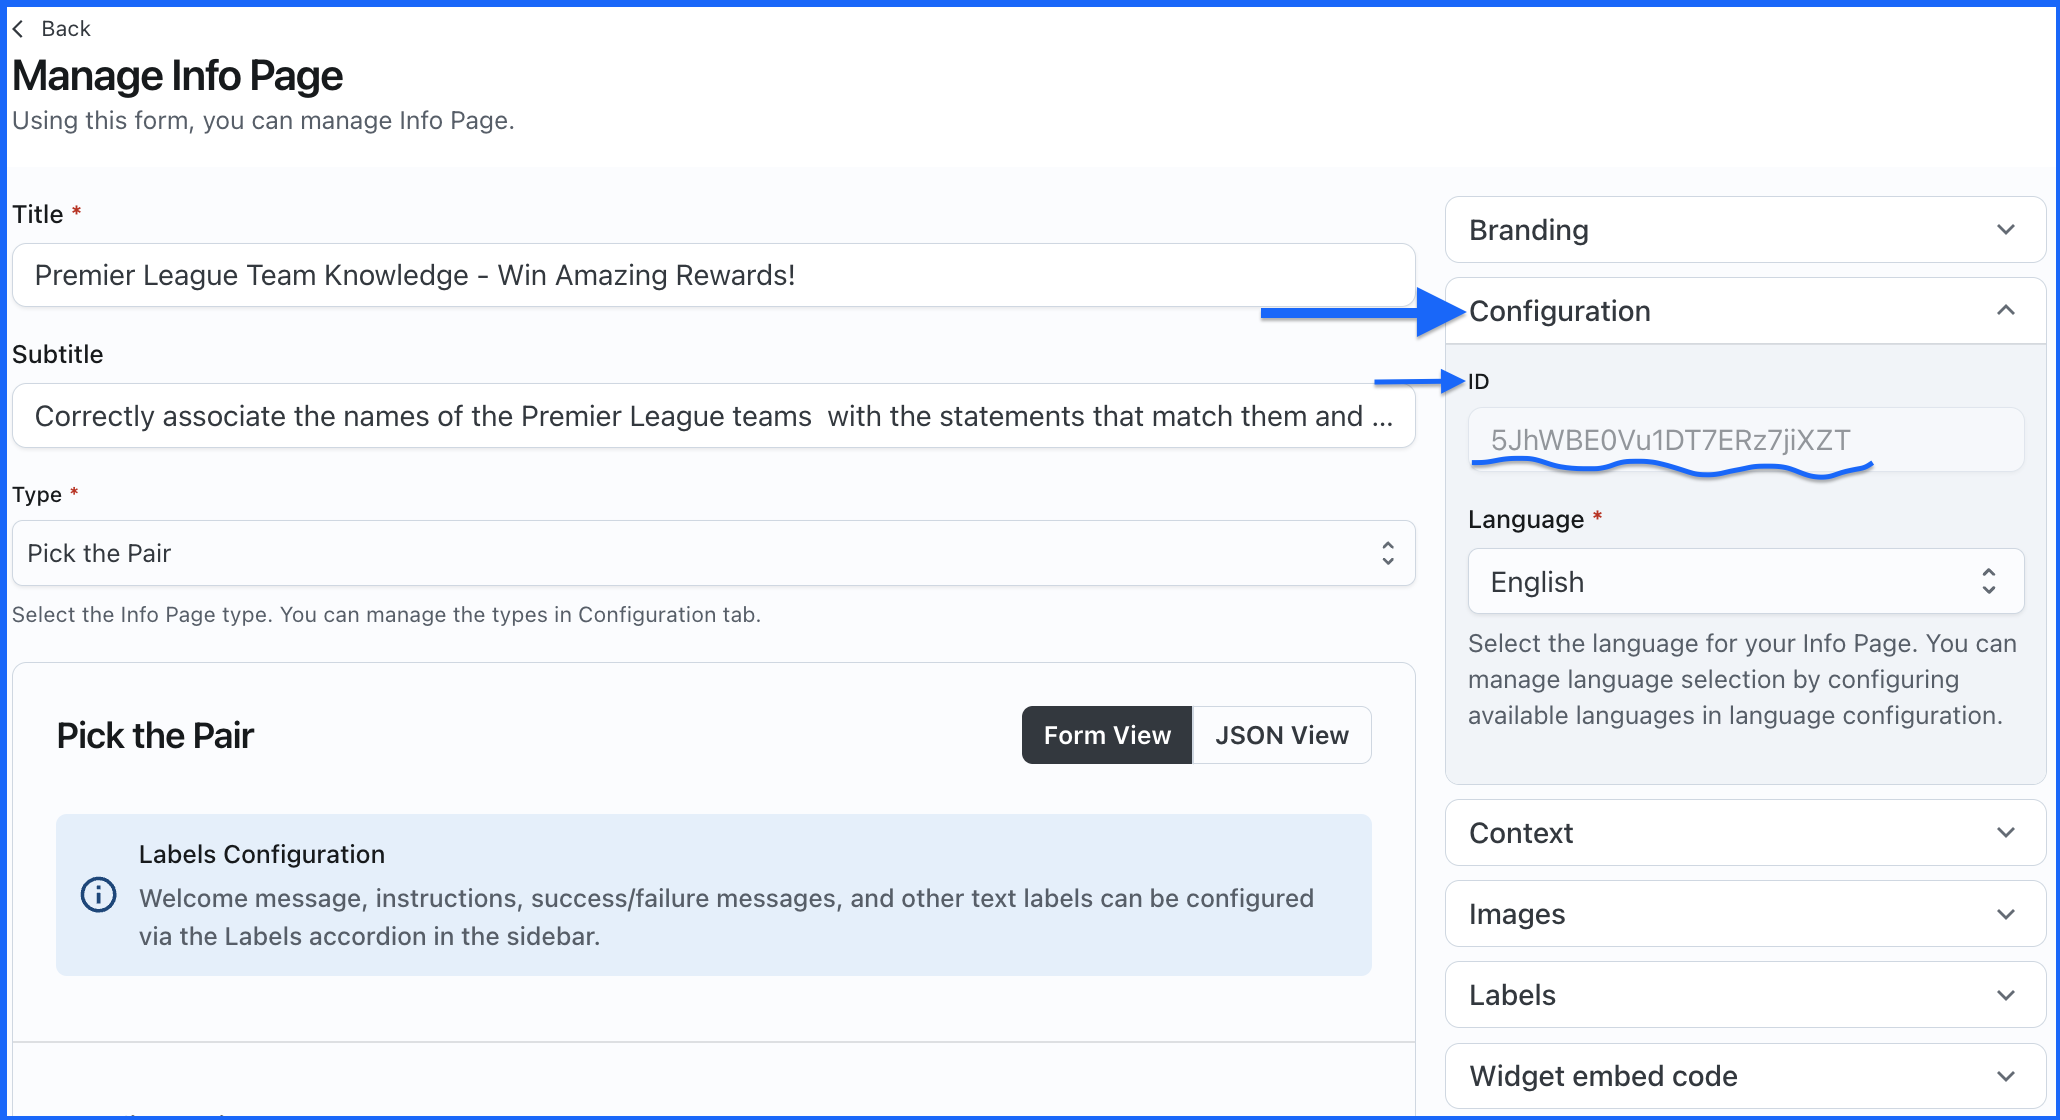Expand the Branding section chevron
The height and width of the screenshot is (1120, 2060).
point(2005,230)
